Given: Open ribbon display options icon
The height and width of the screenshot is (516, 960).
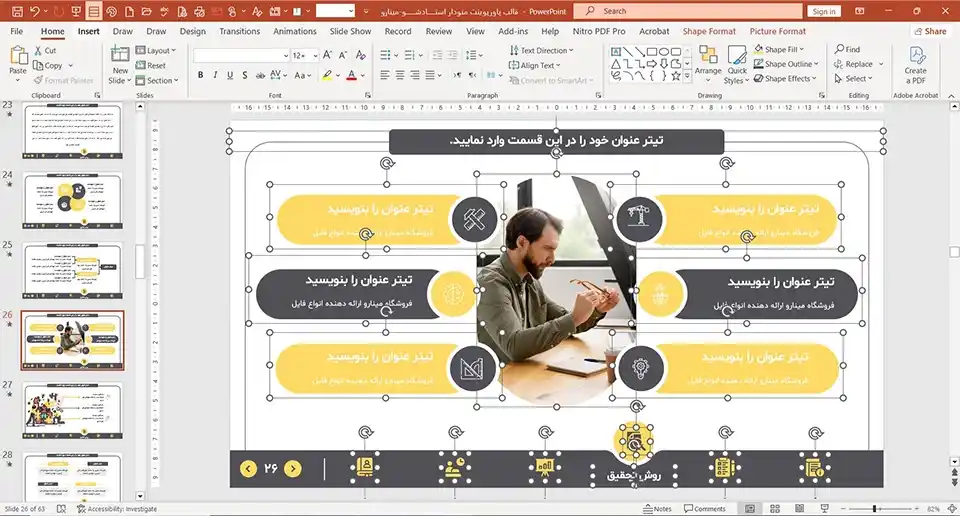Looking at the screenshot, I should [x=860, y=11].
